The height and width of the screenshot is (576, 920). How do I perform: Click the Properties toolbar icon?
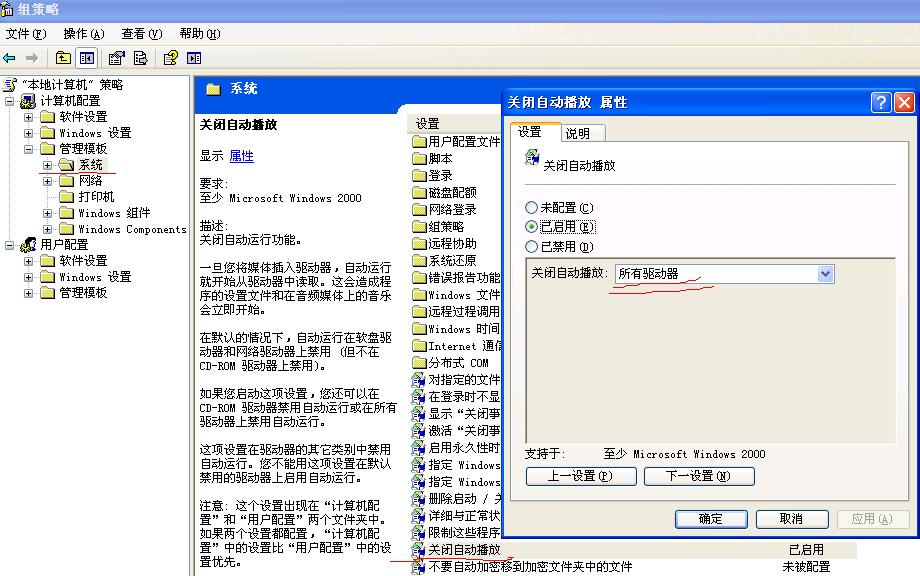(x=117, y=58)
